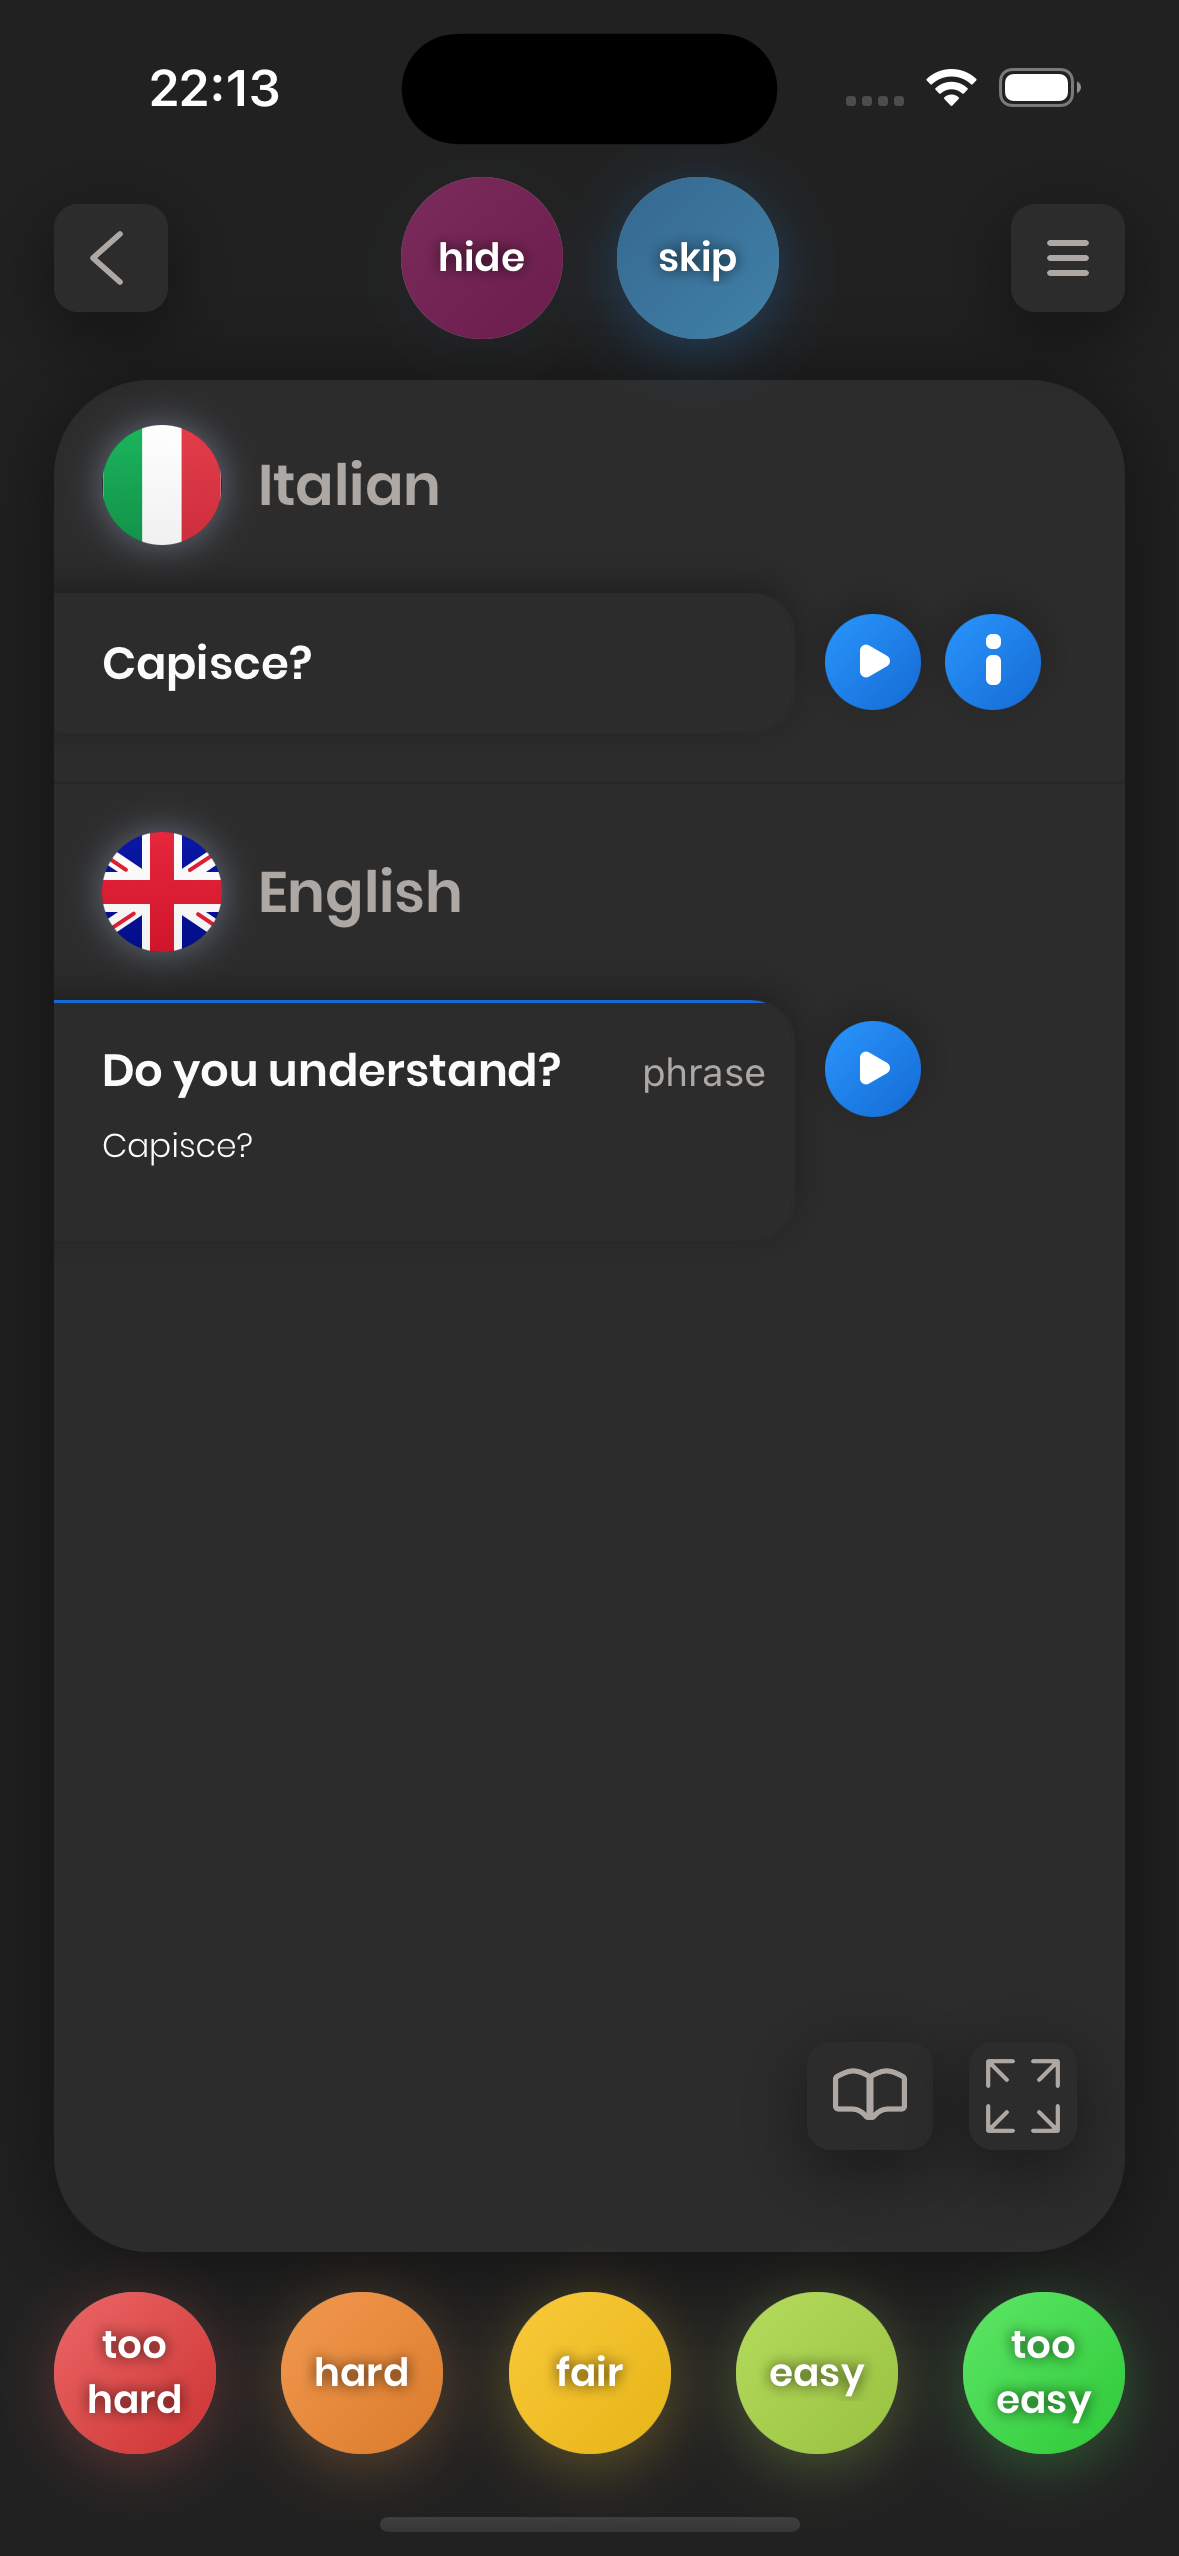
Task: Play English audio for translation
Action: point(872,1069)
